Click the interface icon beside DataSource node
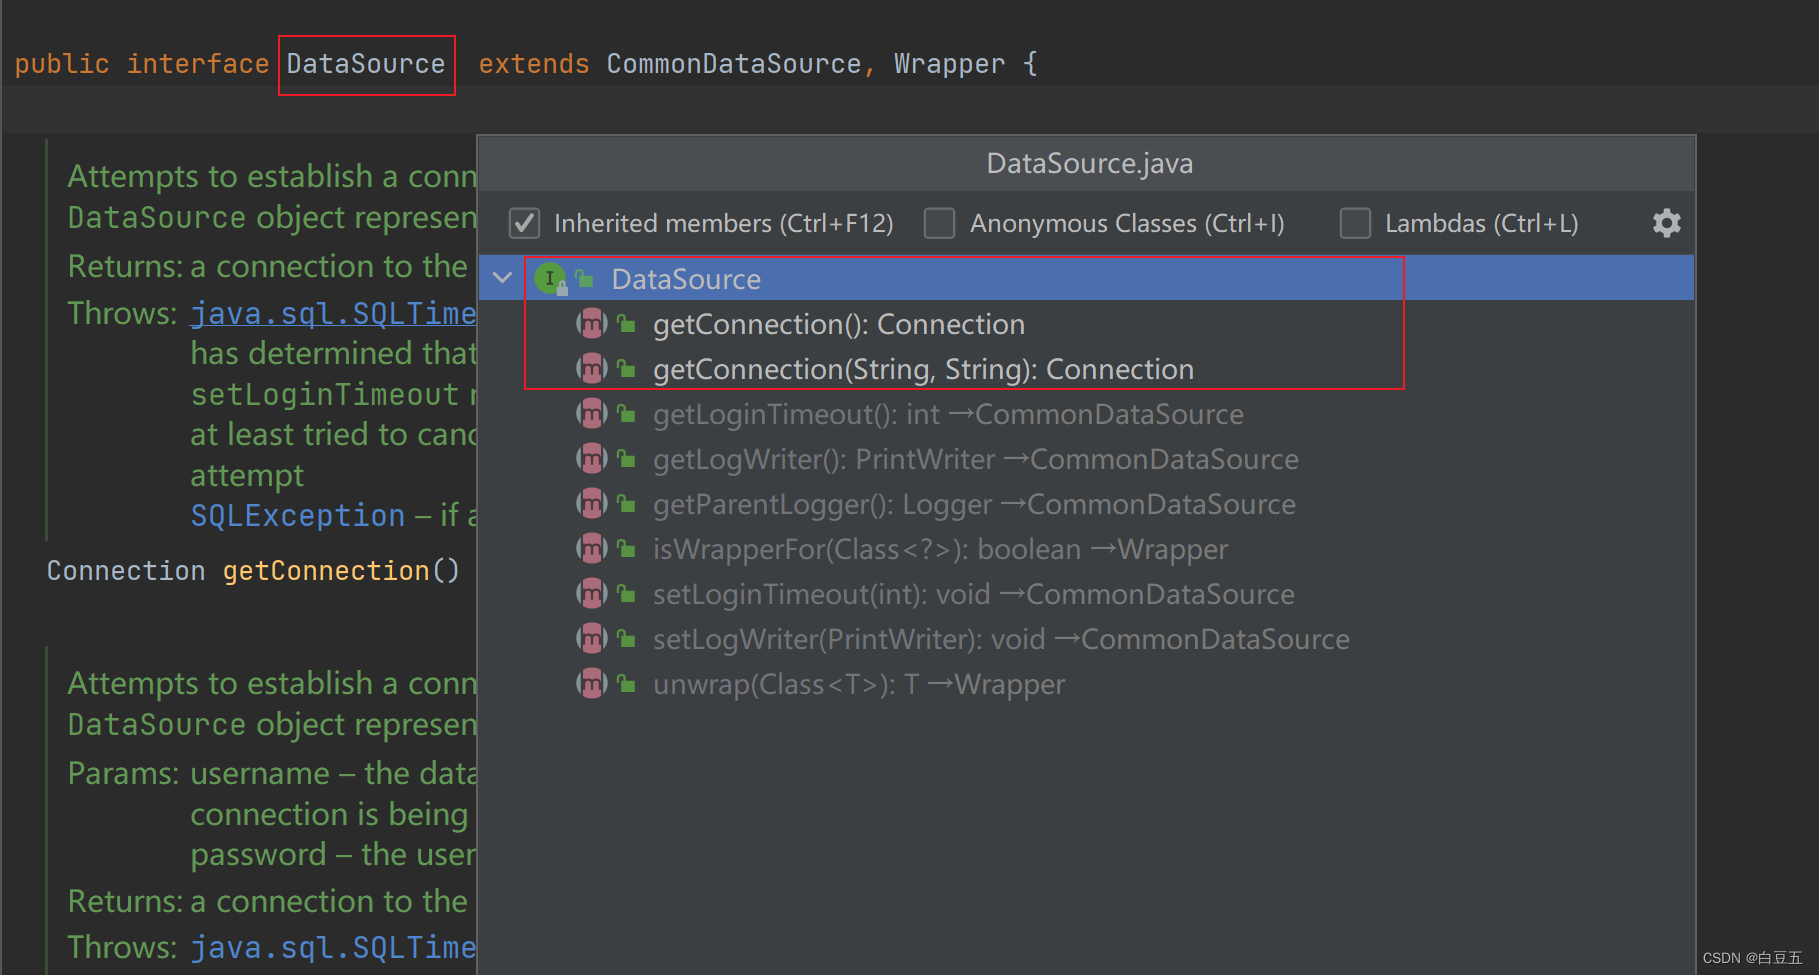Image resolution: width=1819 pixels, height=975 pixels. [x=550, y=278]
